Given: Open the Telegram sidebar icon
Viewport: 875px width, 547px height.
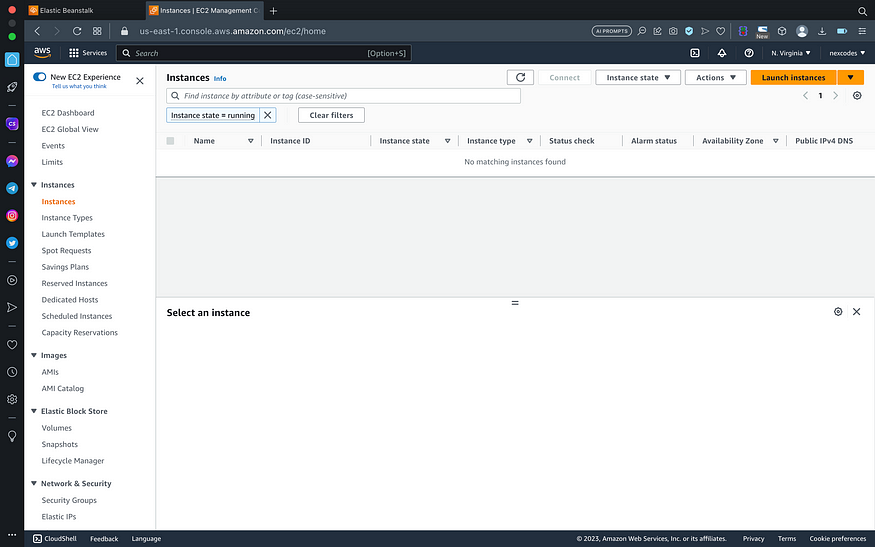Looking at the screenshot, I should (12, 188).
